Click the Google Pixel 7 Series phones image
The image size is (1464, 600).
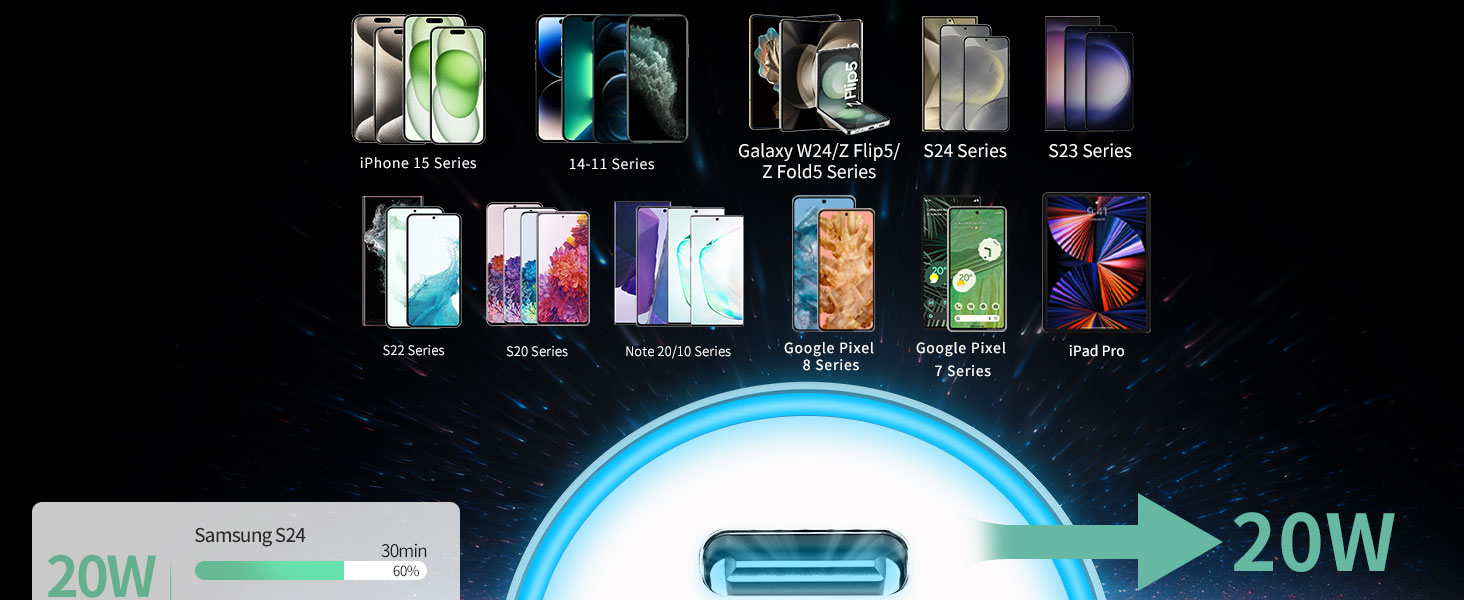point(964,264)
